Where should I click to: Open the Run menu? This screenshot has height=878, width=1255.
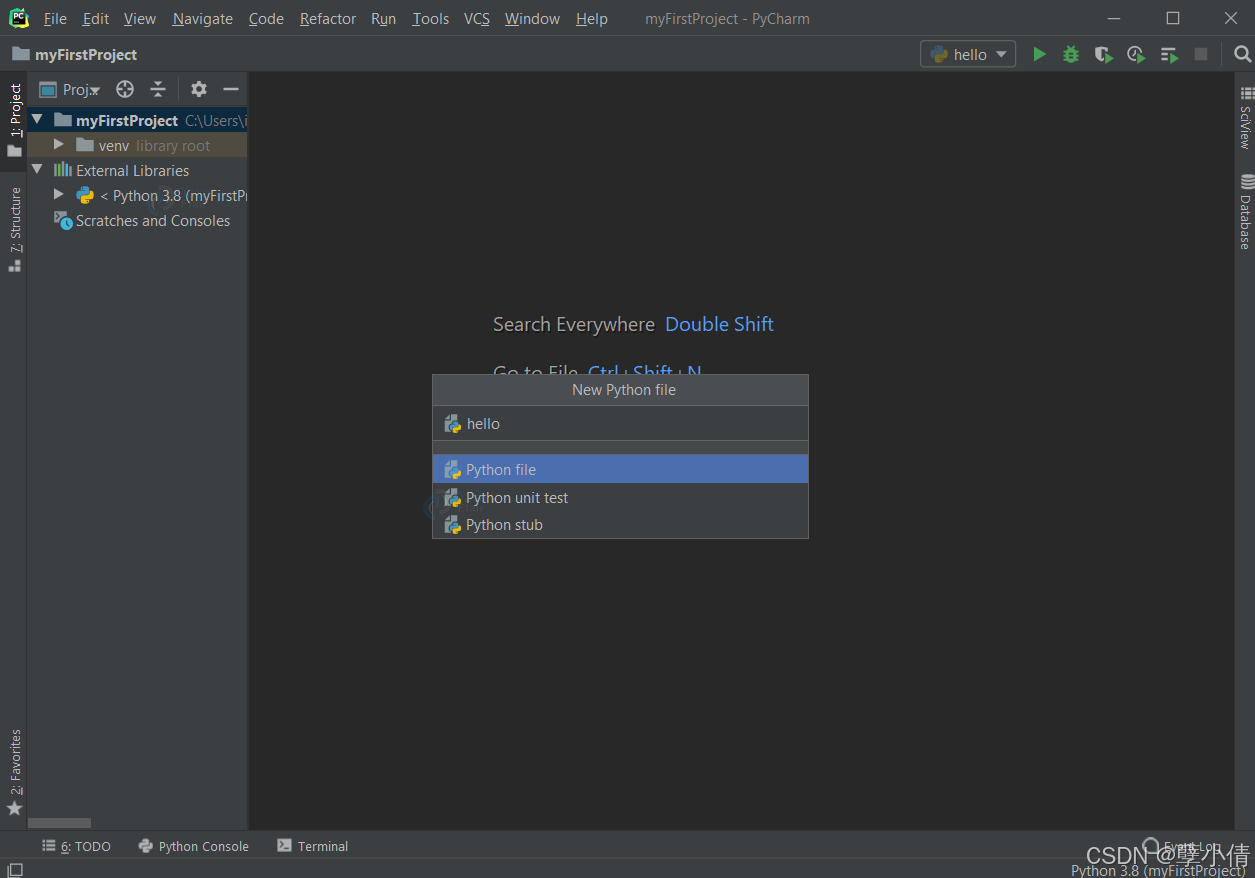(383, 19)
